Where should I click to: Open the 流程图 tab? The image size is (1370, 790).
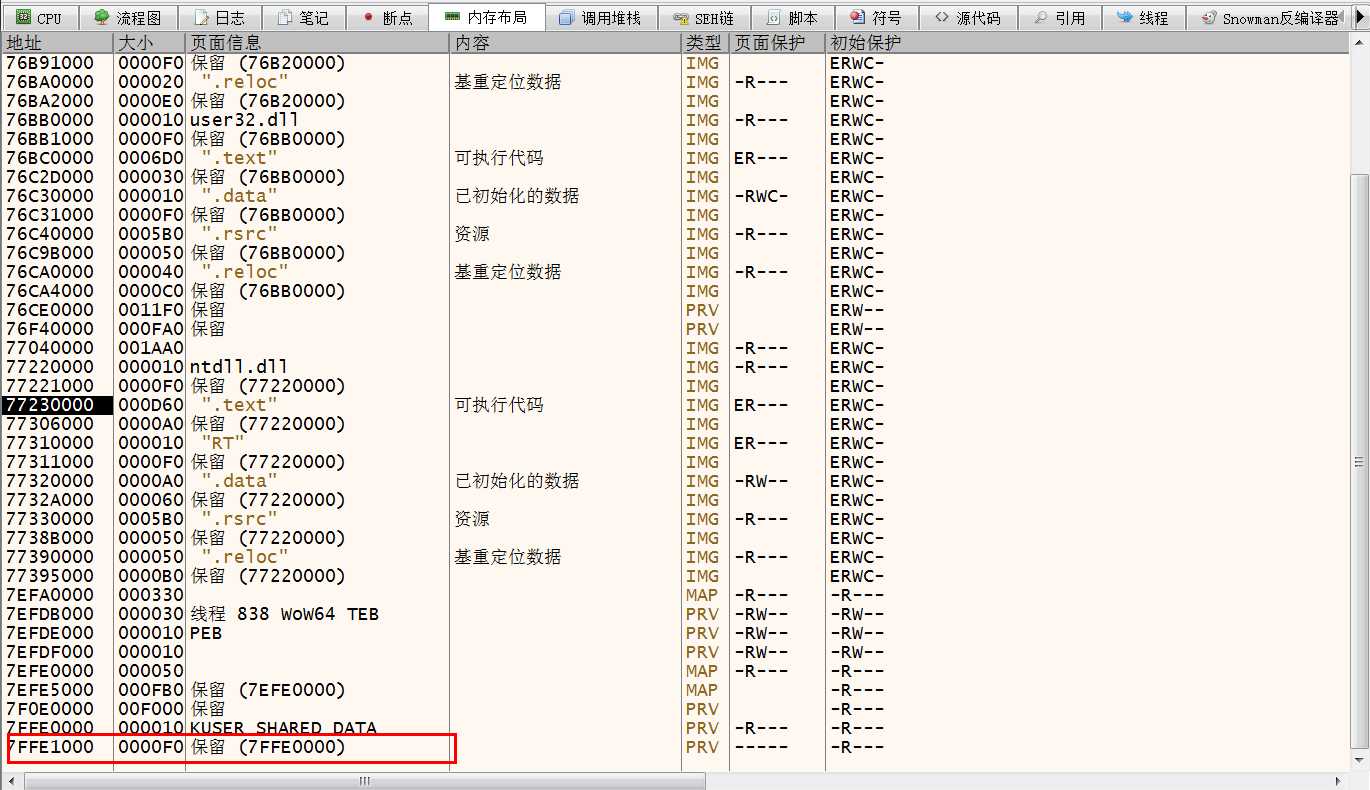[x=128, y=17]
